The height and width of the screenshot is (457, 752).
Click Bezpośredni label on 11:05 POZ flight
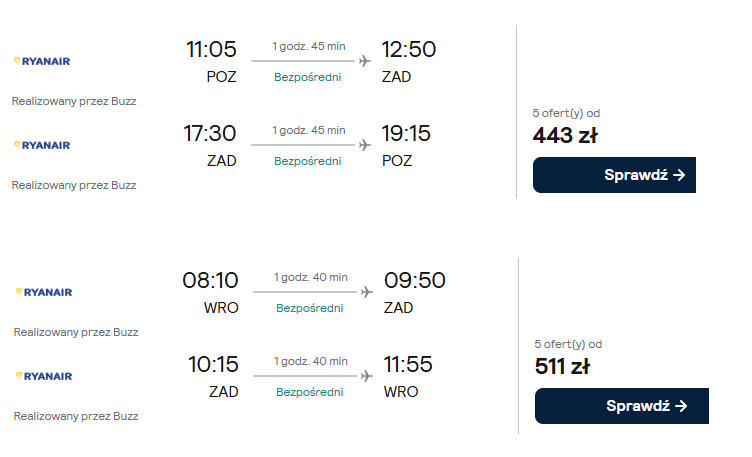click(x=308, y=77)
